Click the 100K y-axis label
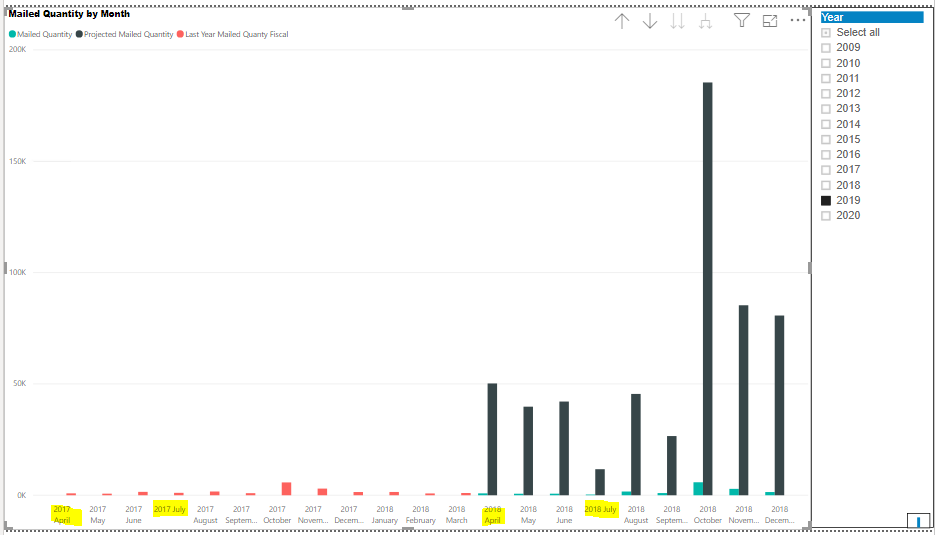 tap(18, 273)
